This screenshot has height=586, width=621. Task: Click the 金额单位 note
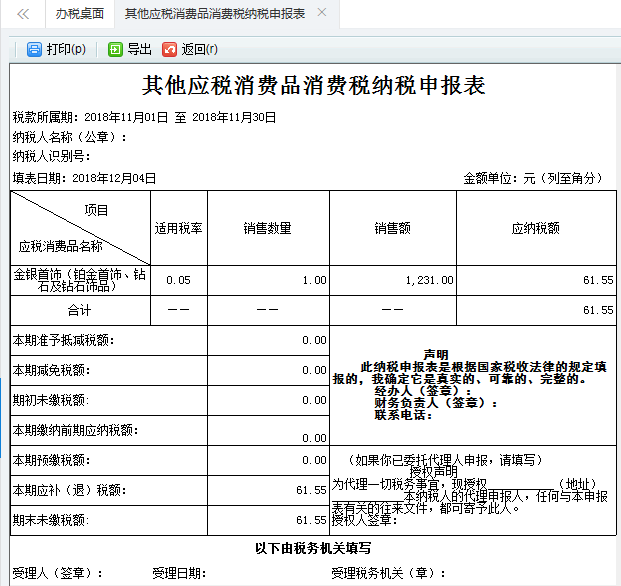pos(533,179)
